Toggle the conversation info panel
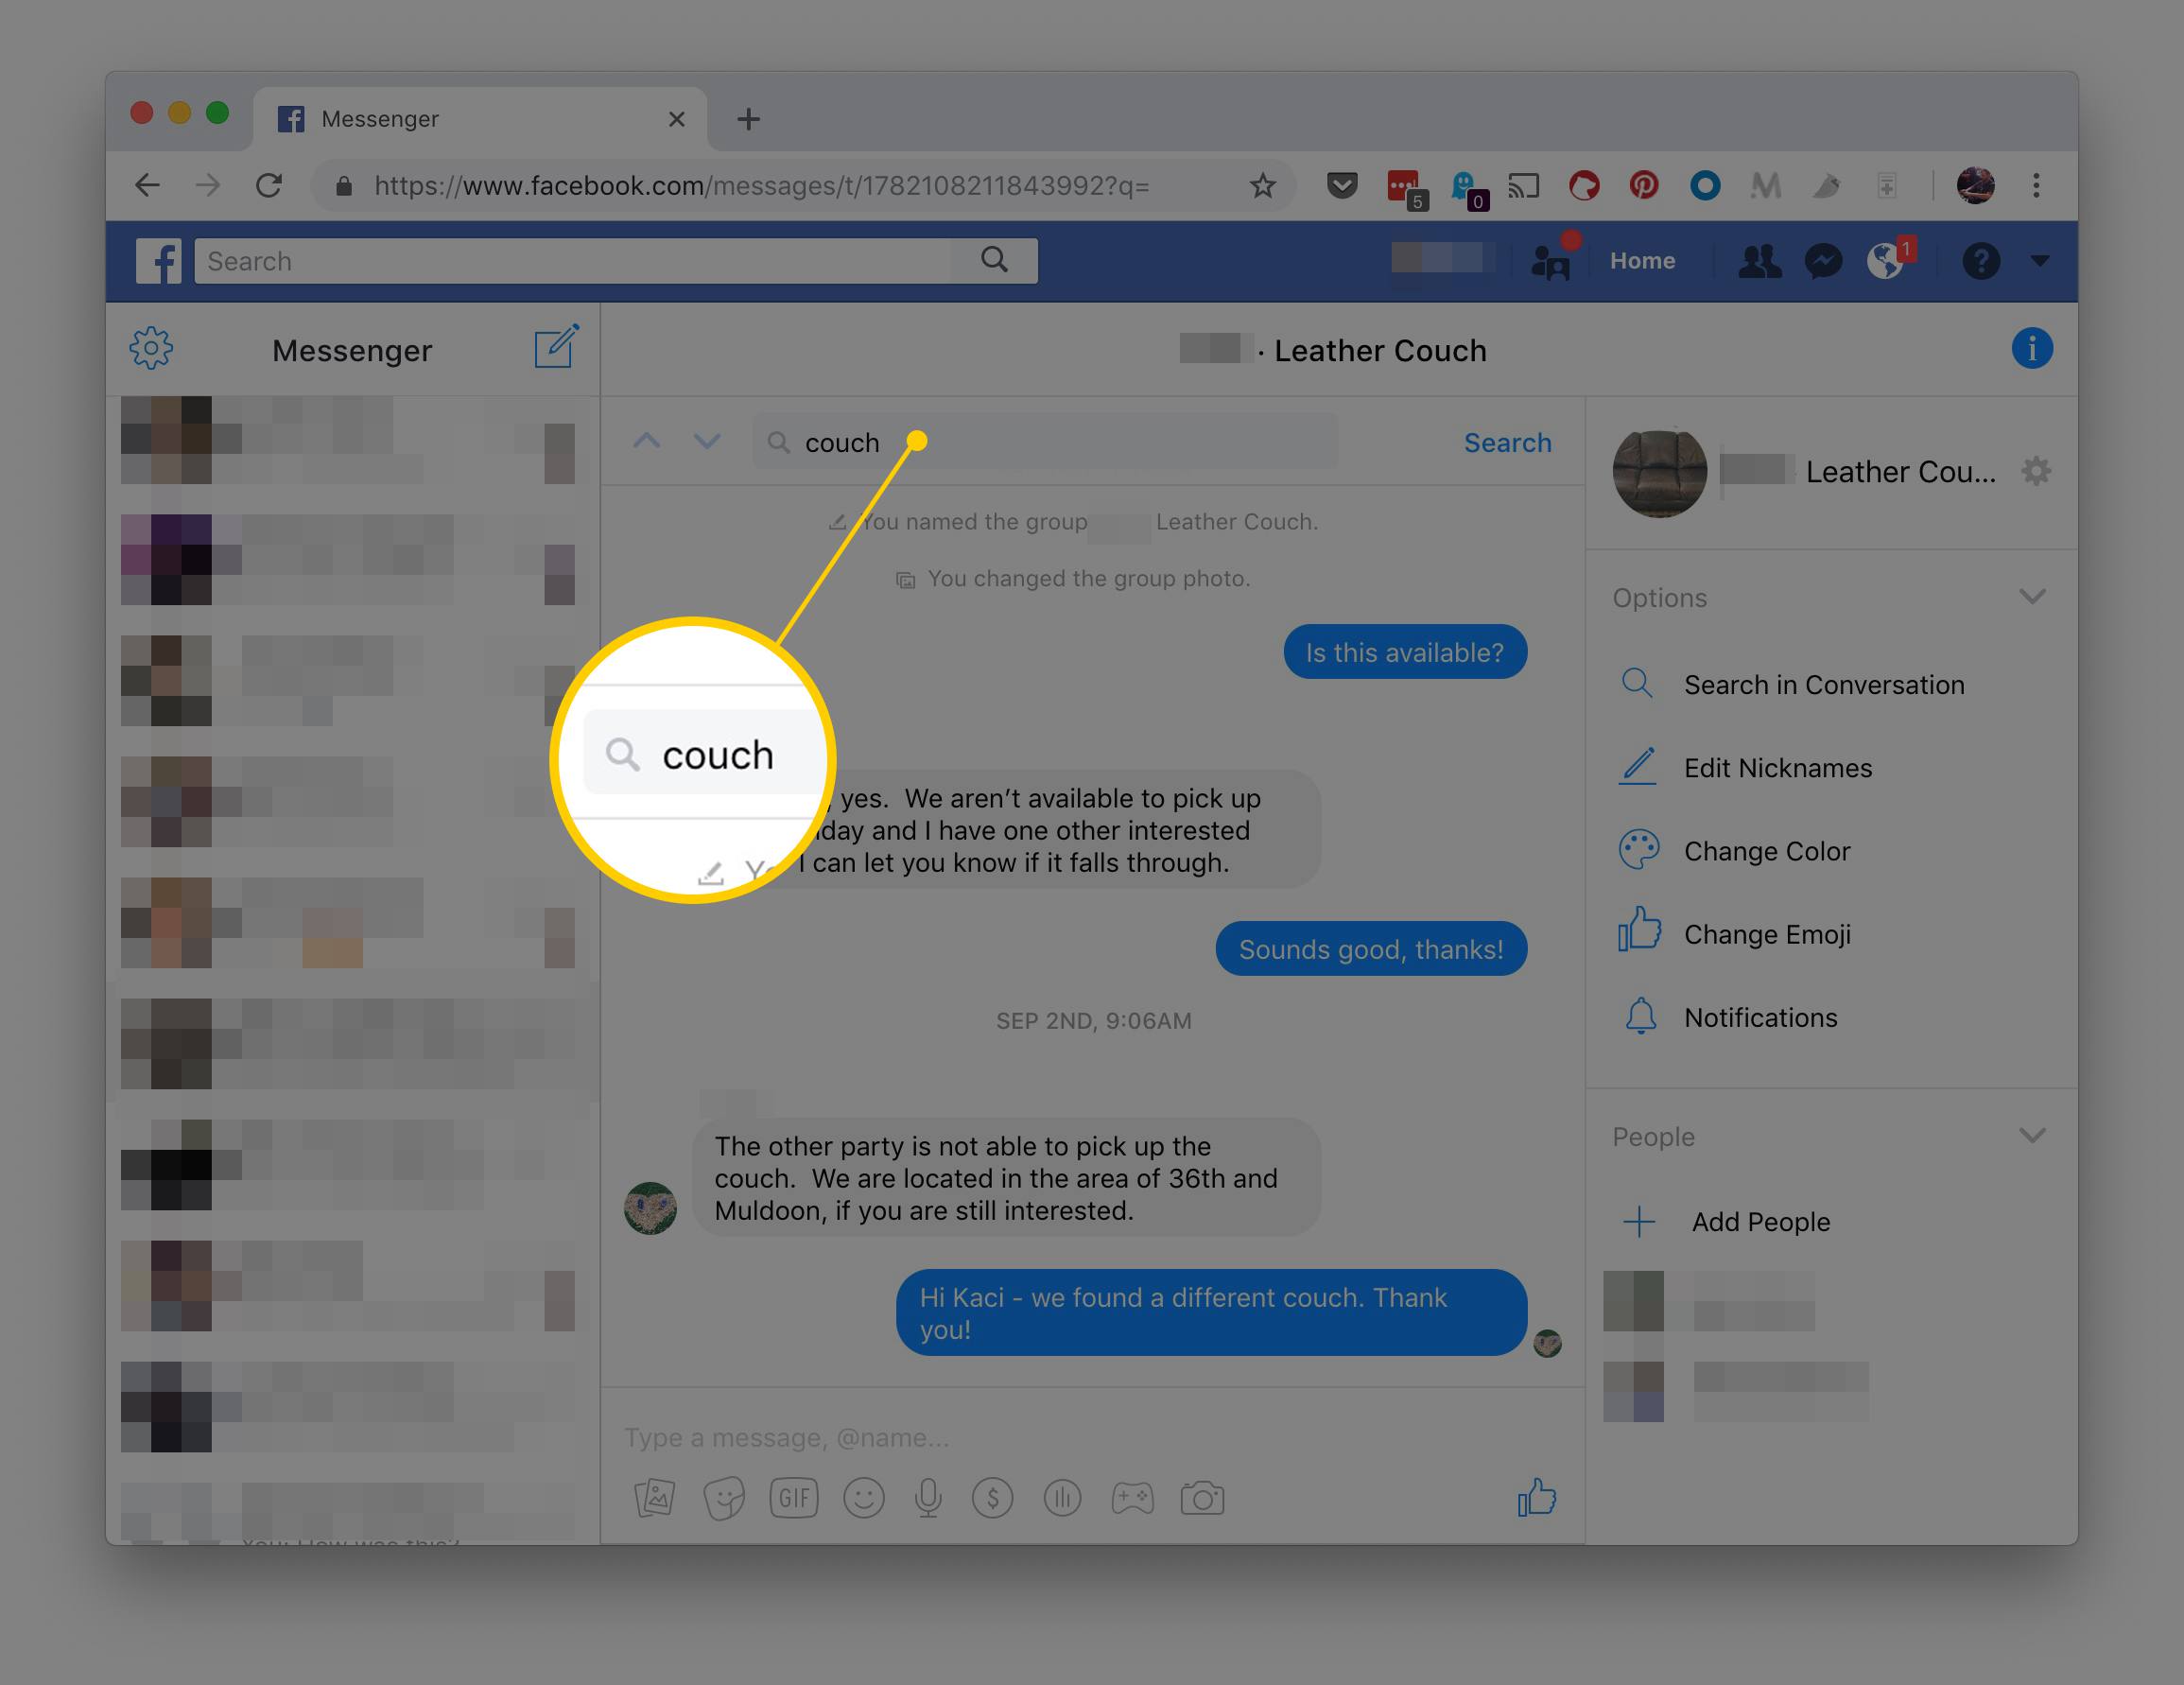Viewport: 2184px width, 1685px height. (2030, 347)
